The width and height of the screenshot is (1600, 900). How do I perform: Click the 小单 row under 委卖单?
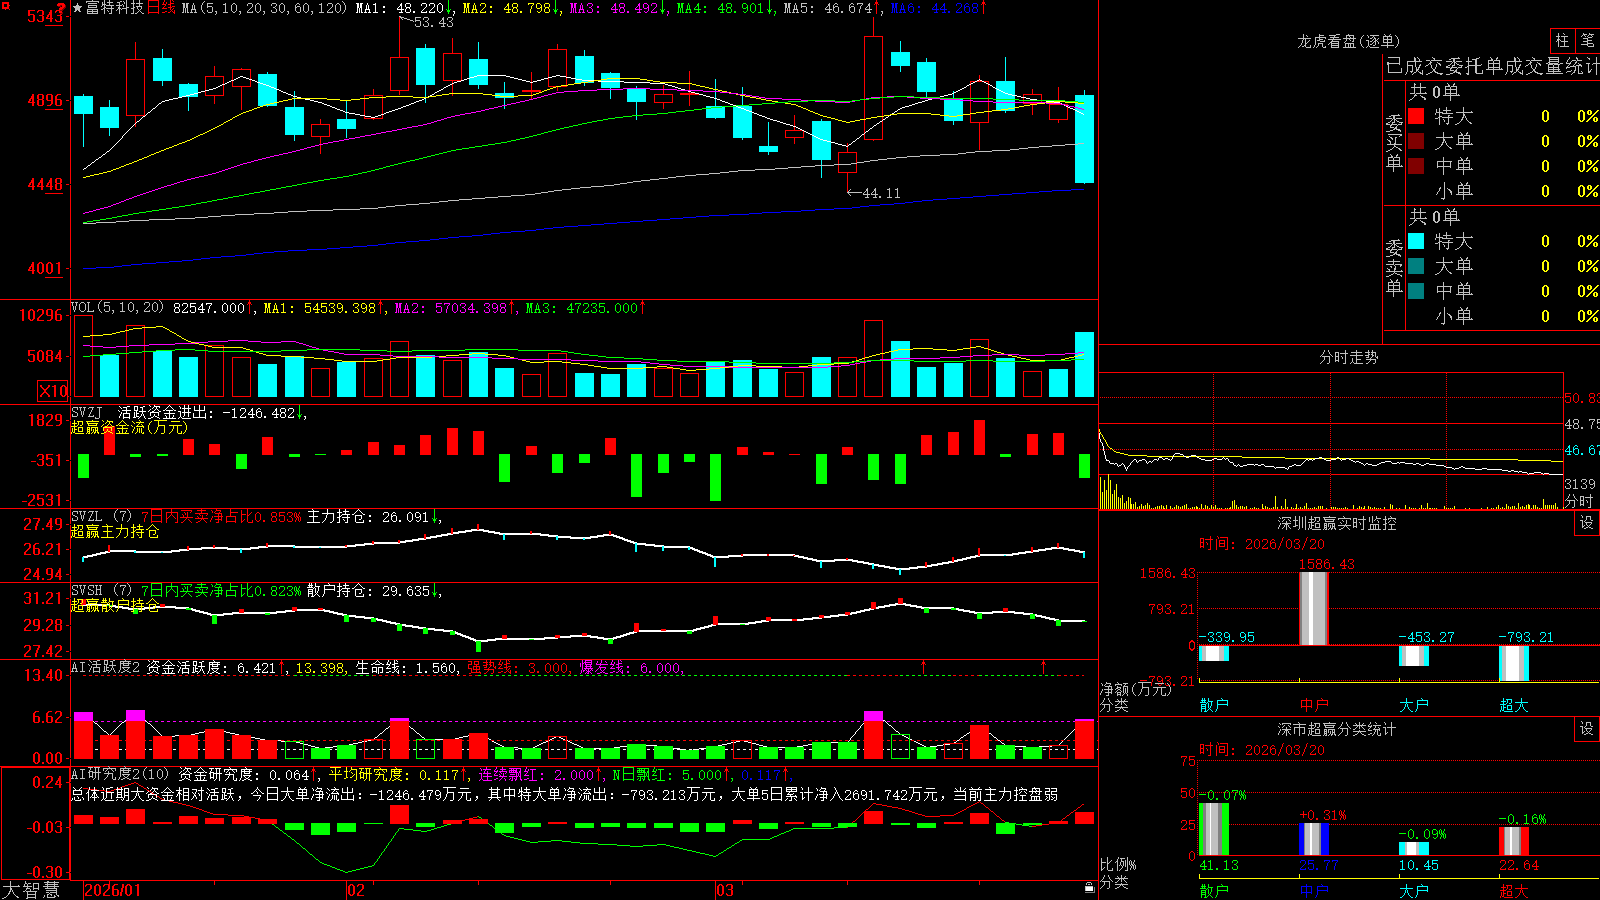coord(1502,316)
